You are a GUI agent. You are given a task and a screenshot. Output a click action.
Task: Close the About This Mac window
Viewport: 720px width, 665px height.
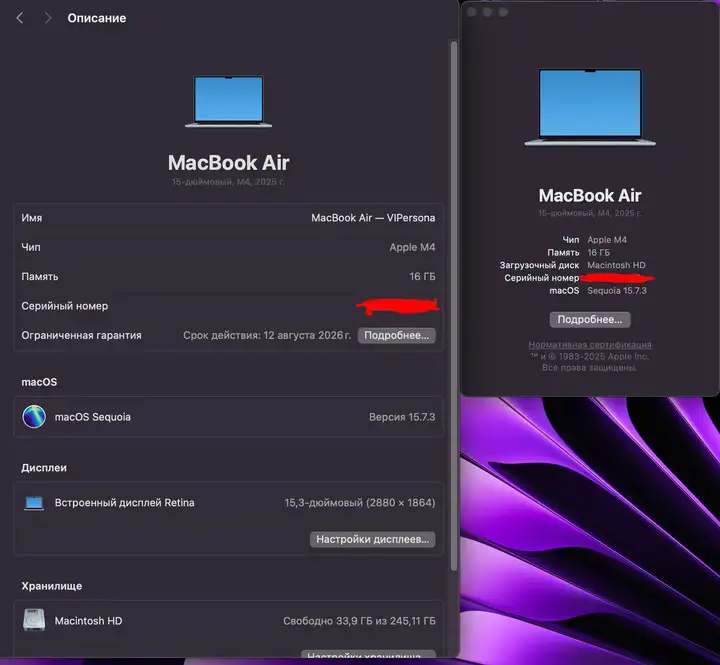pyautogui.click(x=472, y=12)
